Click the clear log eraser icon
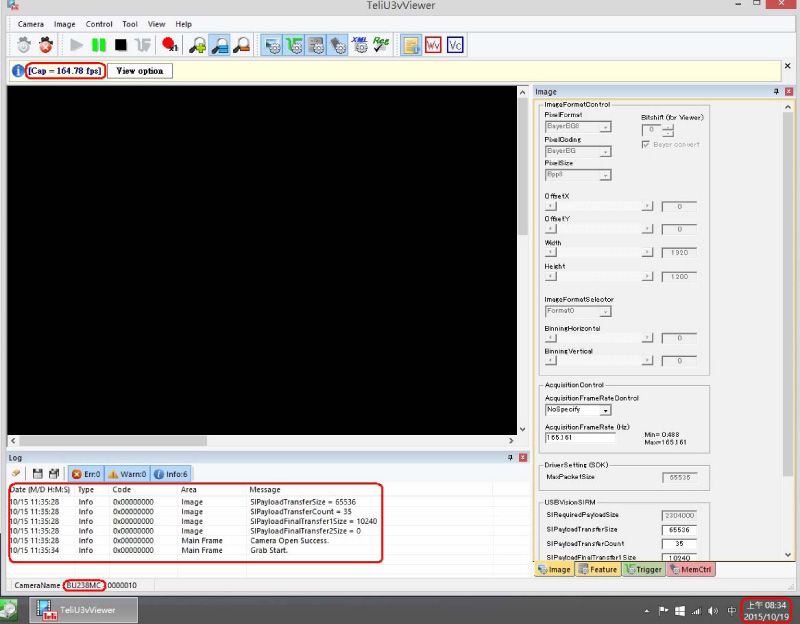The height and width of the screenshot is (624, 800). click(x=16, y=473)
